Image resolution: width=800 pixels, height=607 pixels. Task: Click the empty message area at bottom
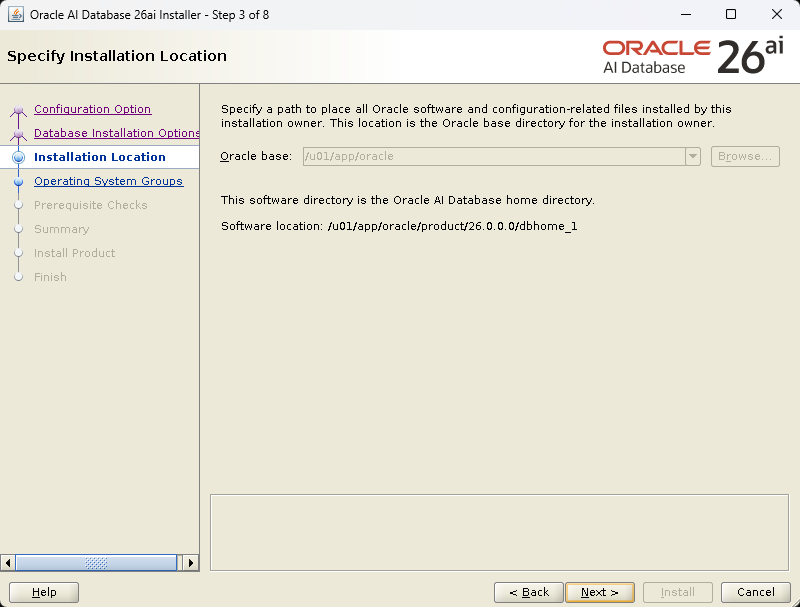[499, 533]
